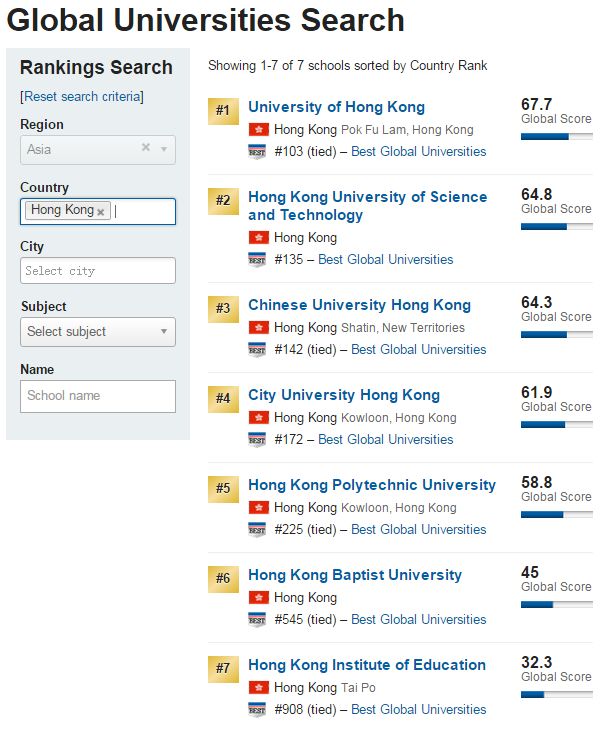Open the Region dropdown arrow
604x730 pixels.
tap(164, 149)
